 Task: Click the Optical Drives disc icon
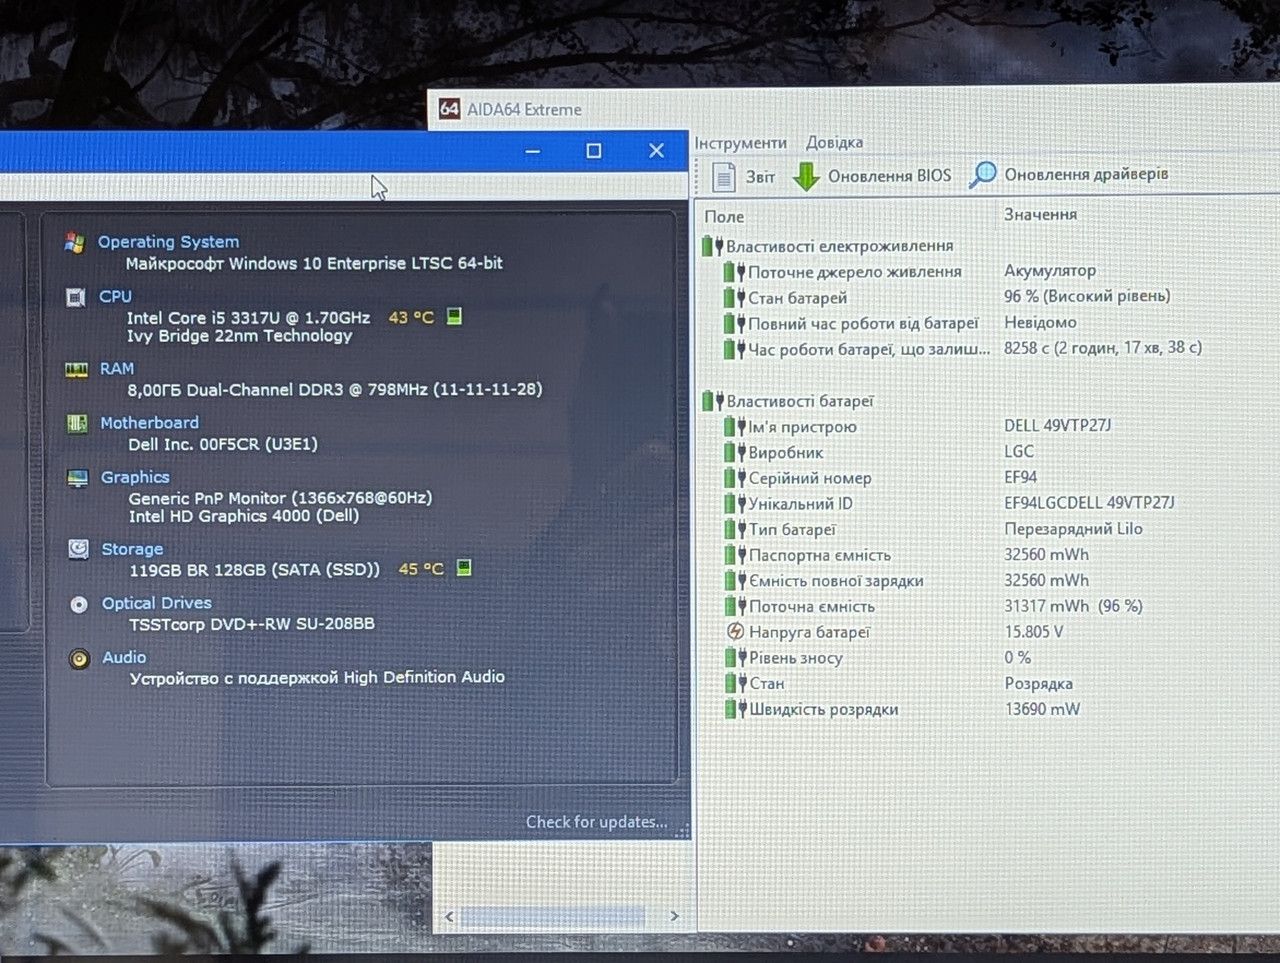pos(79,604)
